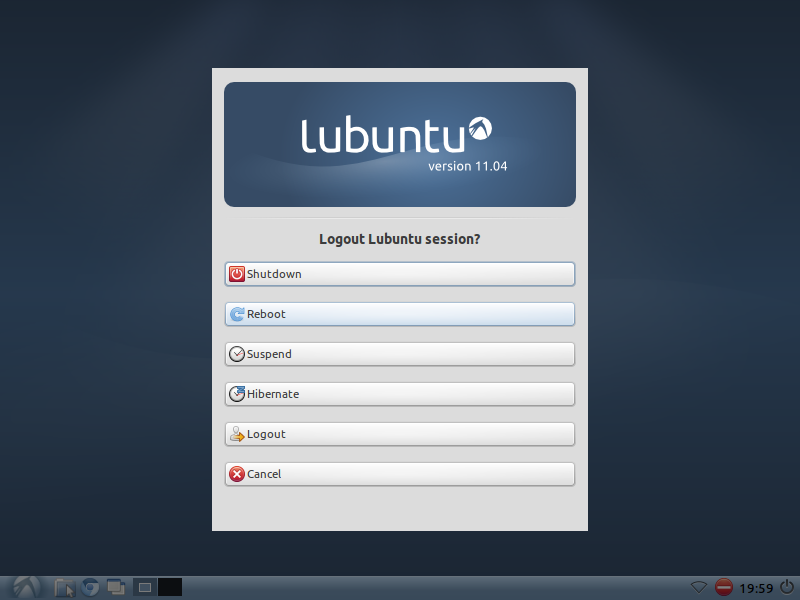
Task: Launch the file manager from the panel
Action: (x=65, y=588)
